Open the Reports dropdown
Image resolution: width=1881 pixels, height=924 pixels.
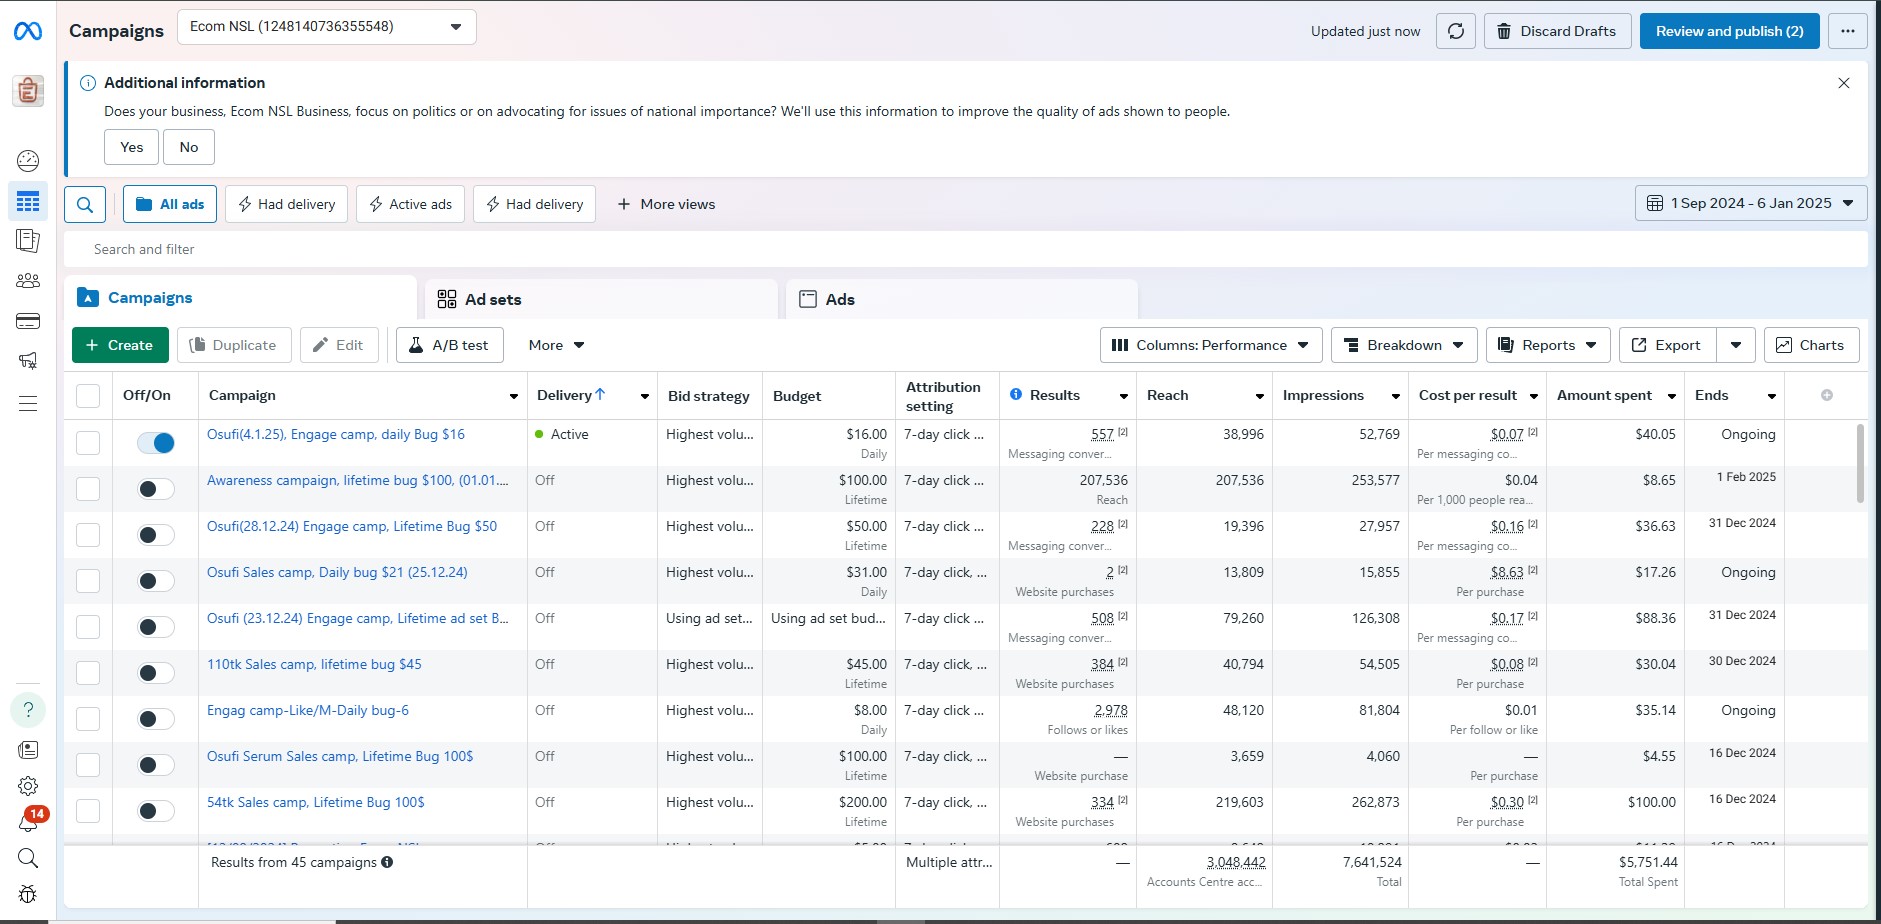point(1548,345)
